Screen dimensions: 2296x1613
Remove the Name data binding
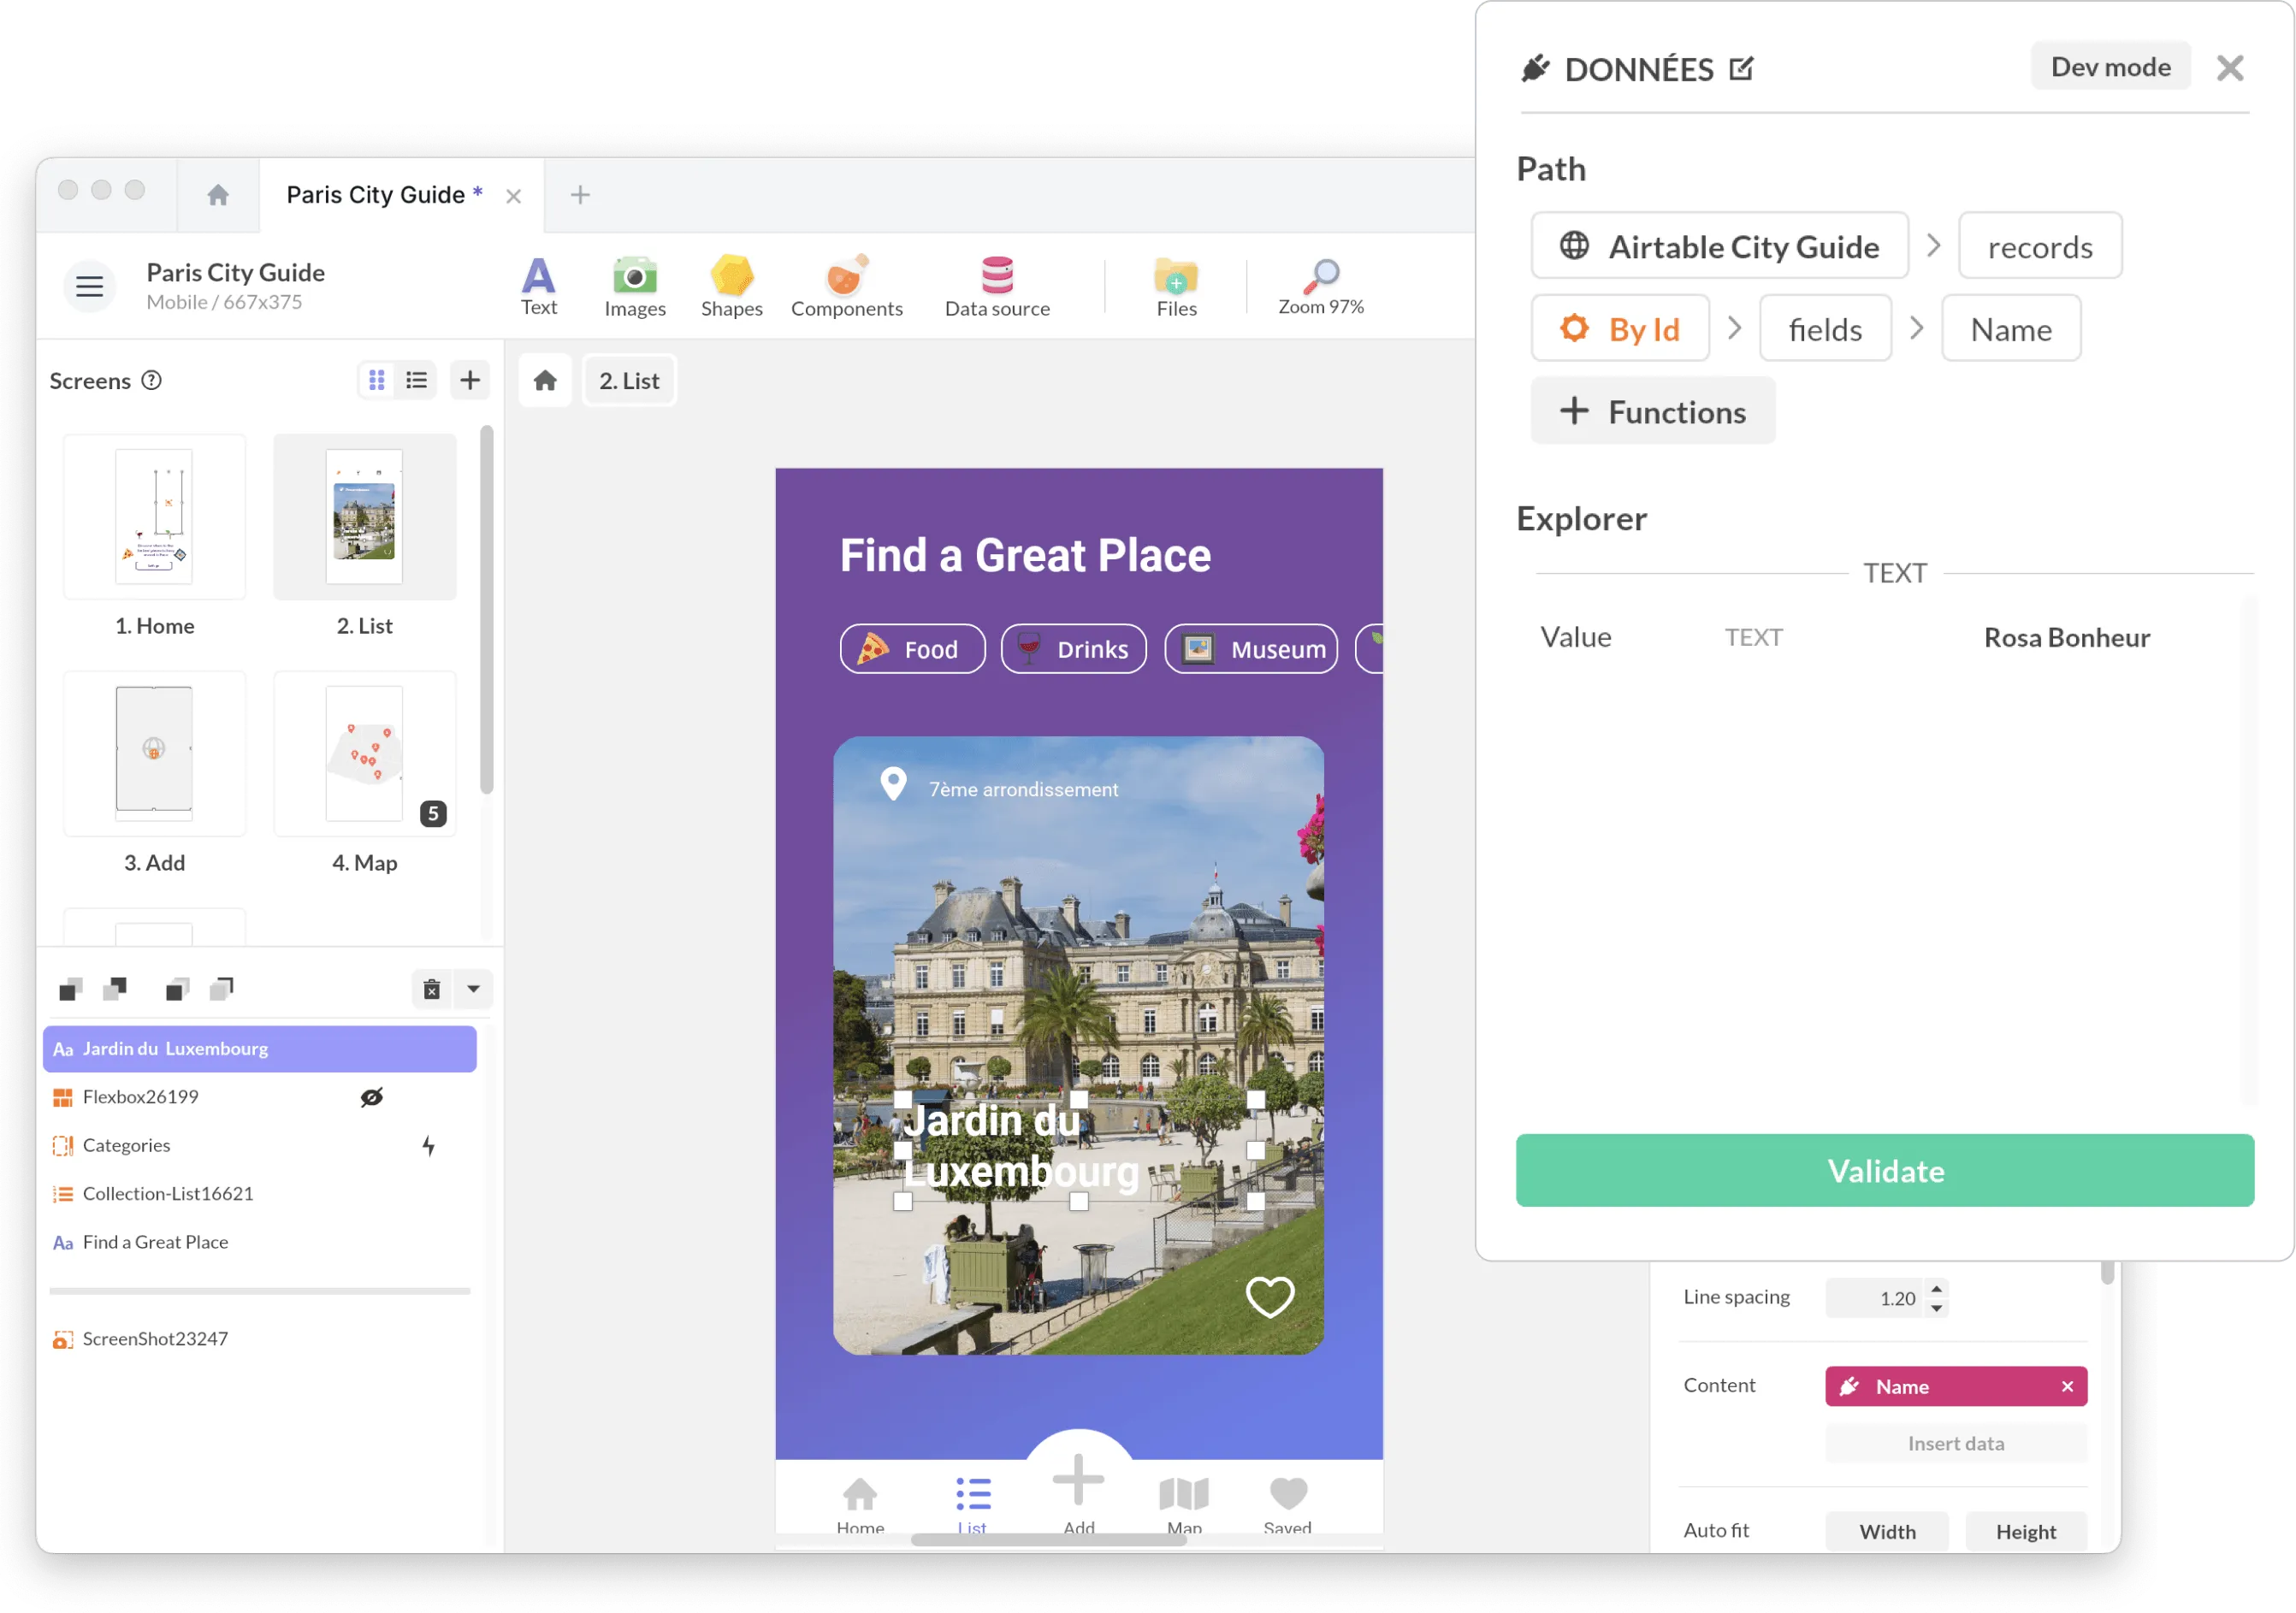pyautogui.click(x=2067, y=1386)
